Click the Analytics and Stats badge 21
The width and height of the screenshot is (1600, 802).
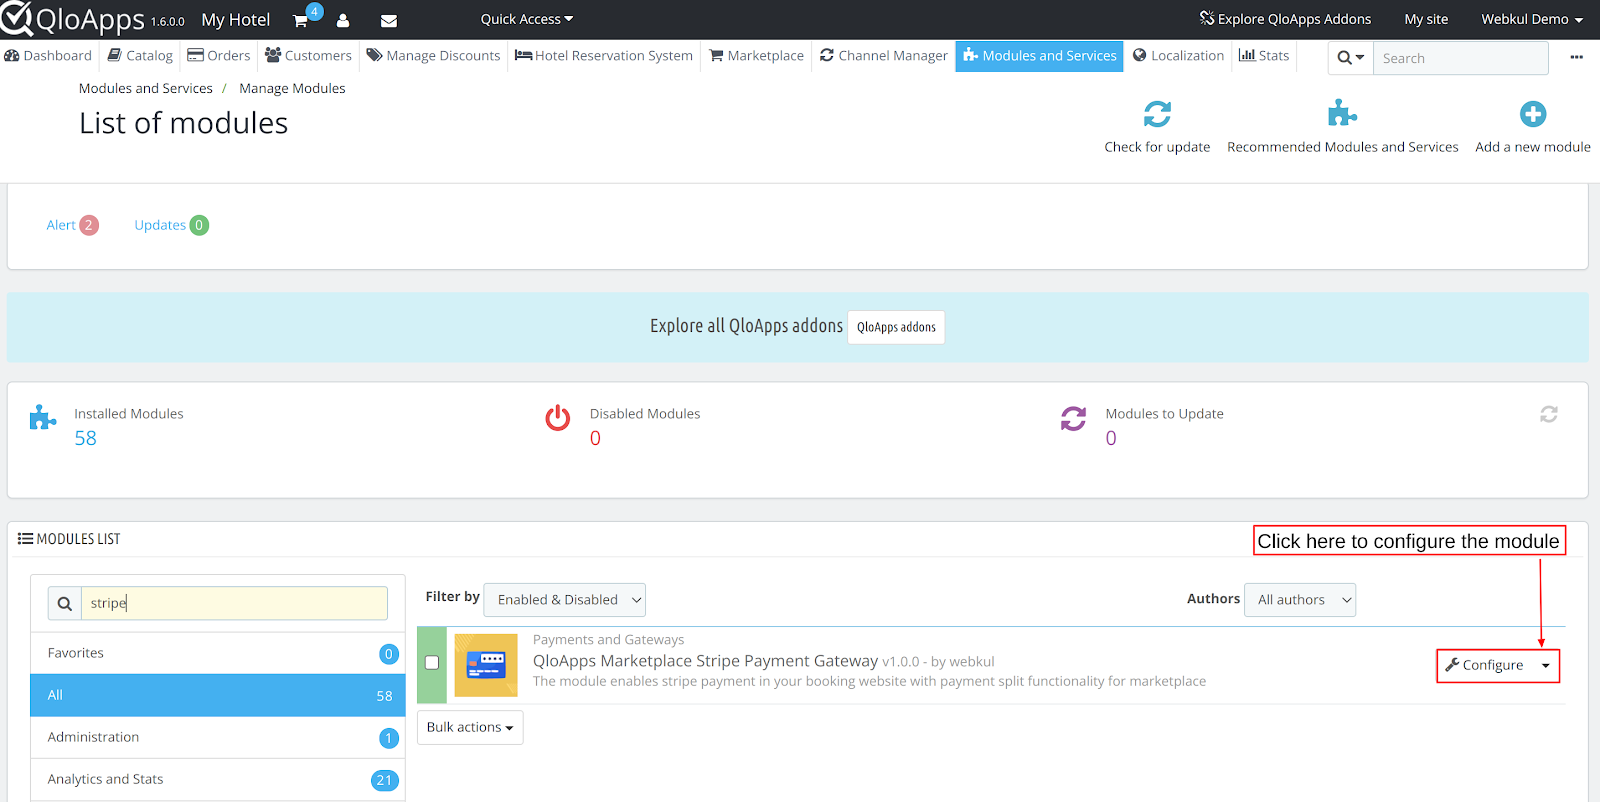384,780
